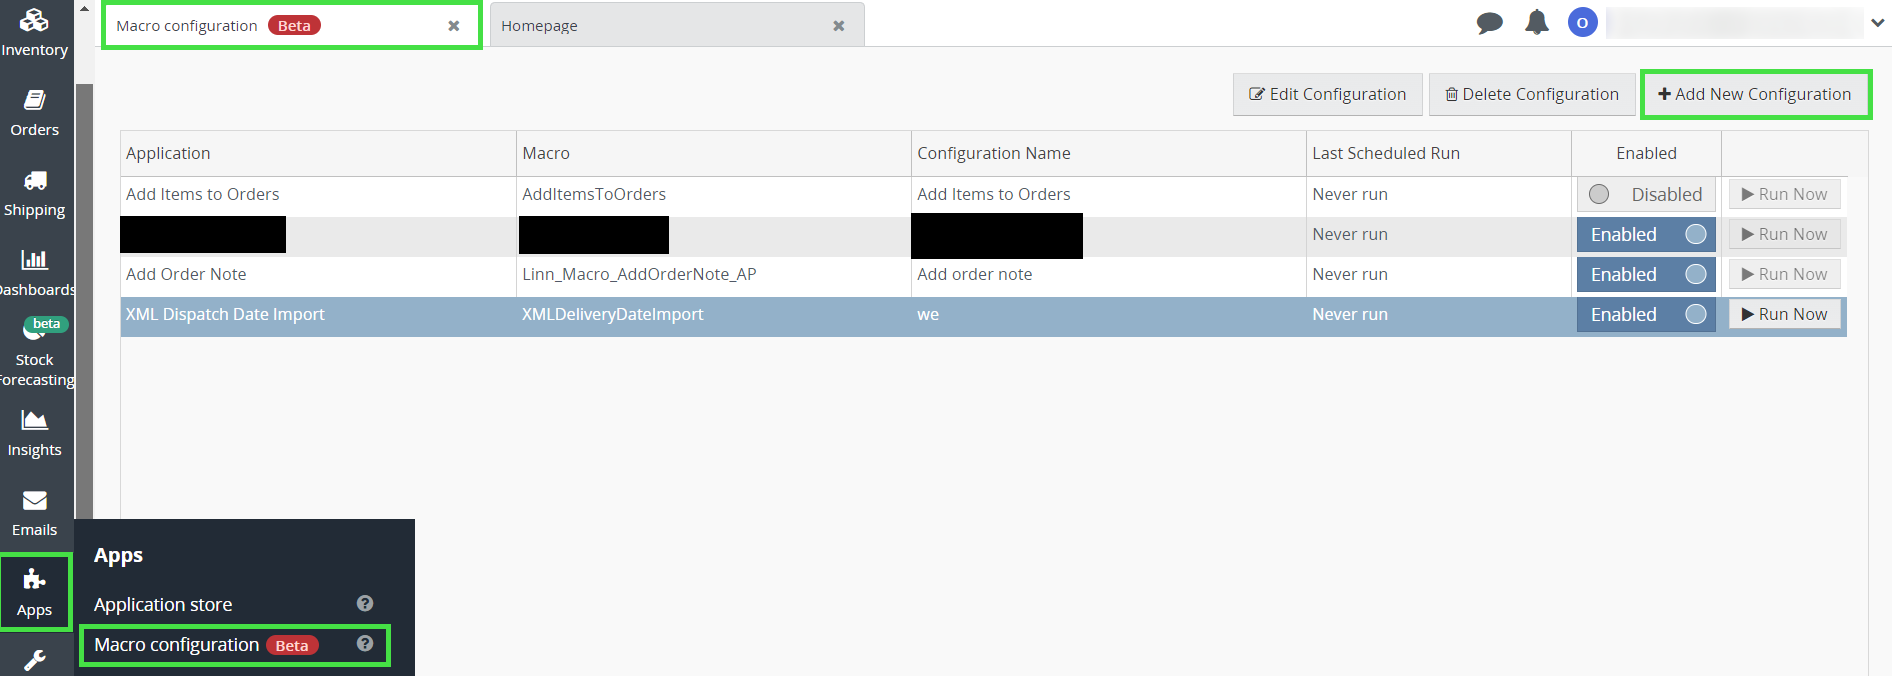
Task: Enable the Add Items to Orders macro toggle
Action: click(1646, 194)
